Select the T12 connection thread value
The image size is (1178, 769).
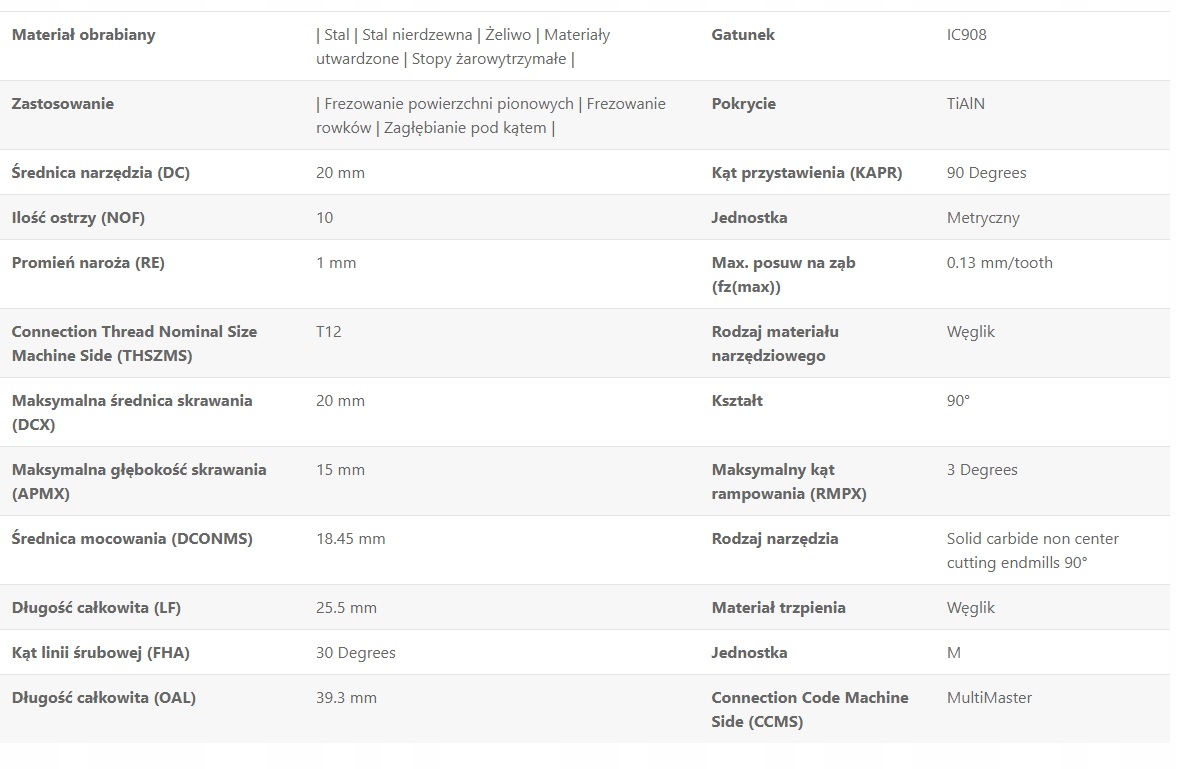point(328,332)
